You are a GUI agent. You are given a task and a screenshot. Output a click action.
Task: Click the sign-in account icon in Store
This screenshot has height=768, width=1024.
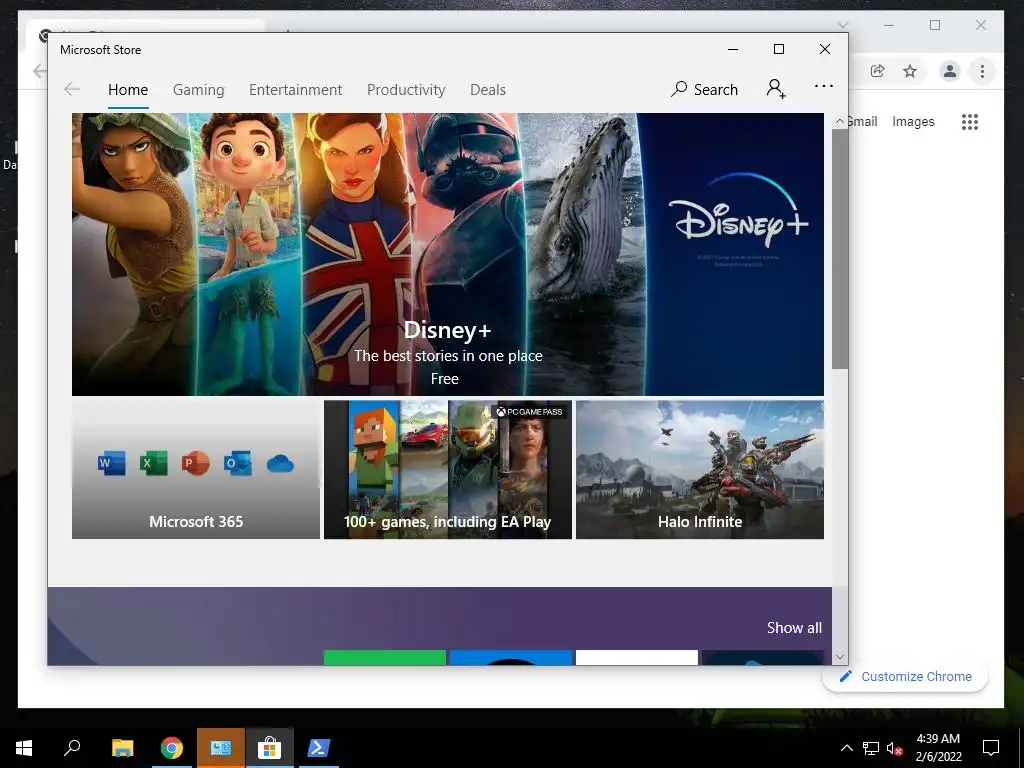tap(776, 89)
